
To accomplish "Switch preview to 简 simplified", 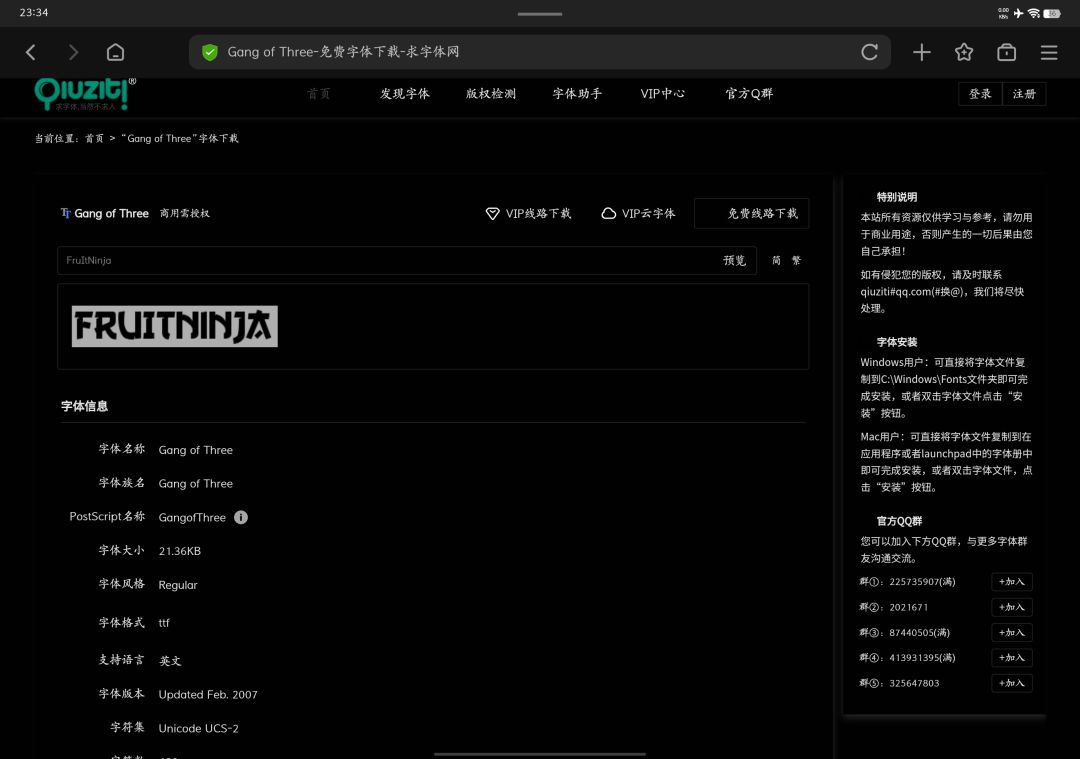I will point(776,260).
